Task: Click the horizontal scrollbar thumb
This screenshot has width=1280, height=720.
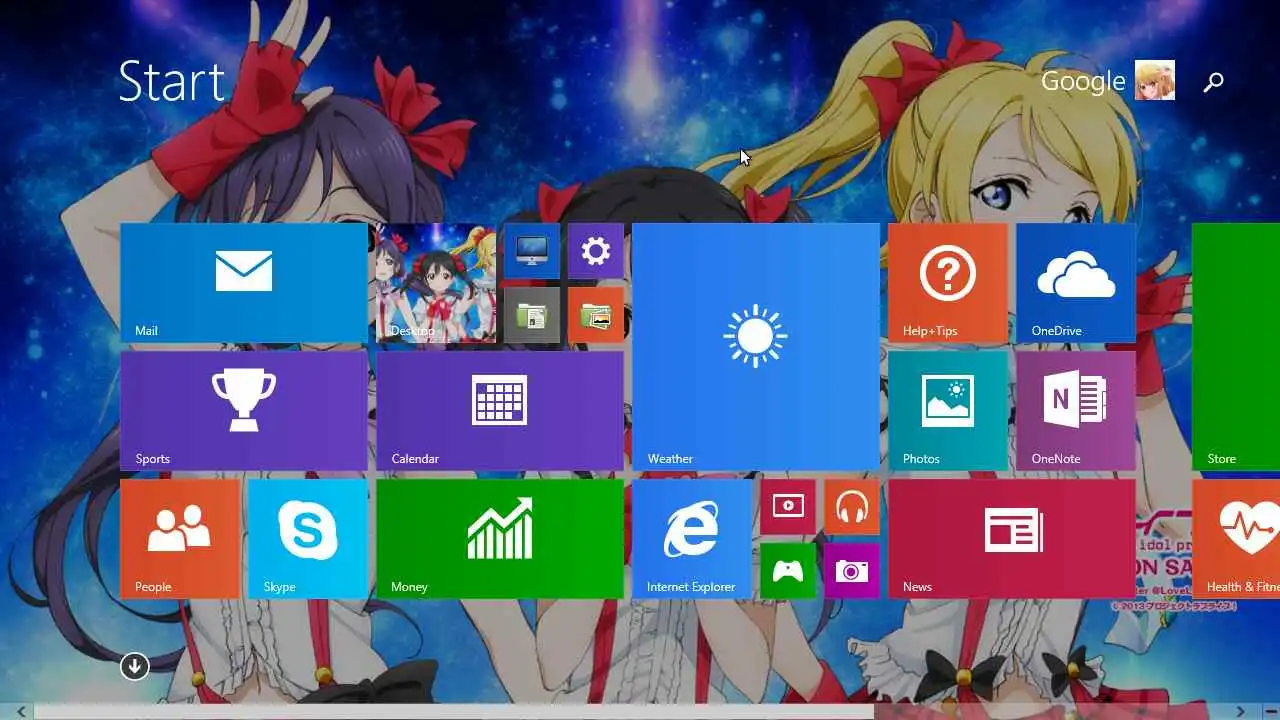Action: [454, 711]
